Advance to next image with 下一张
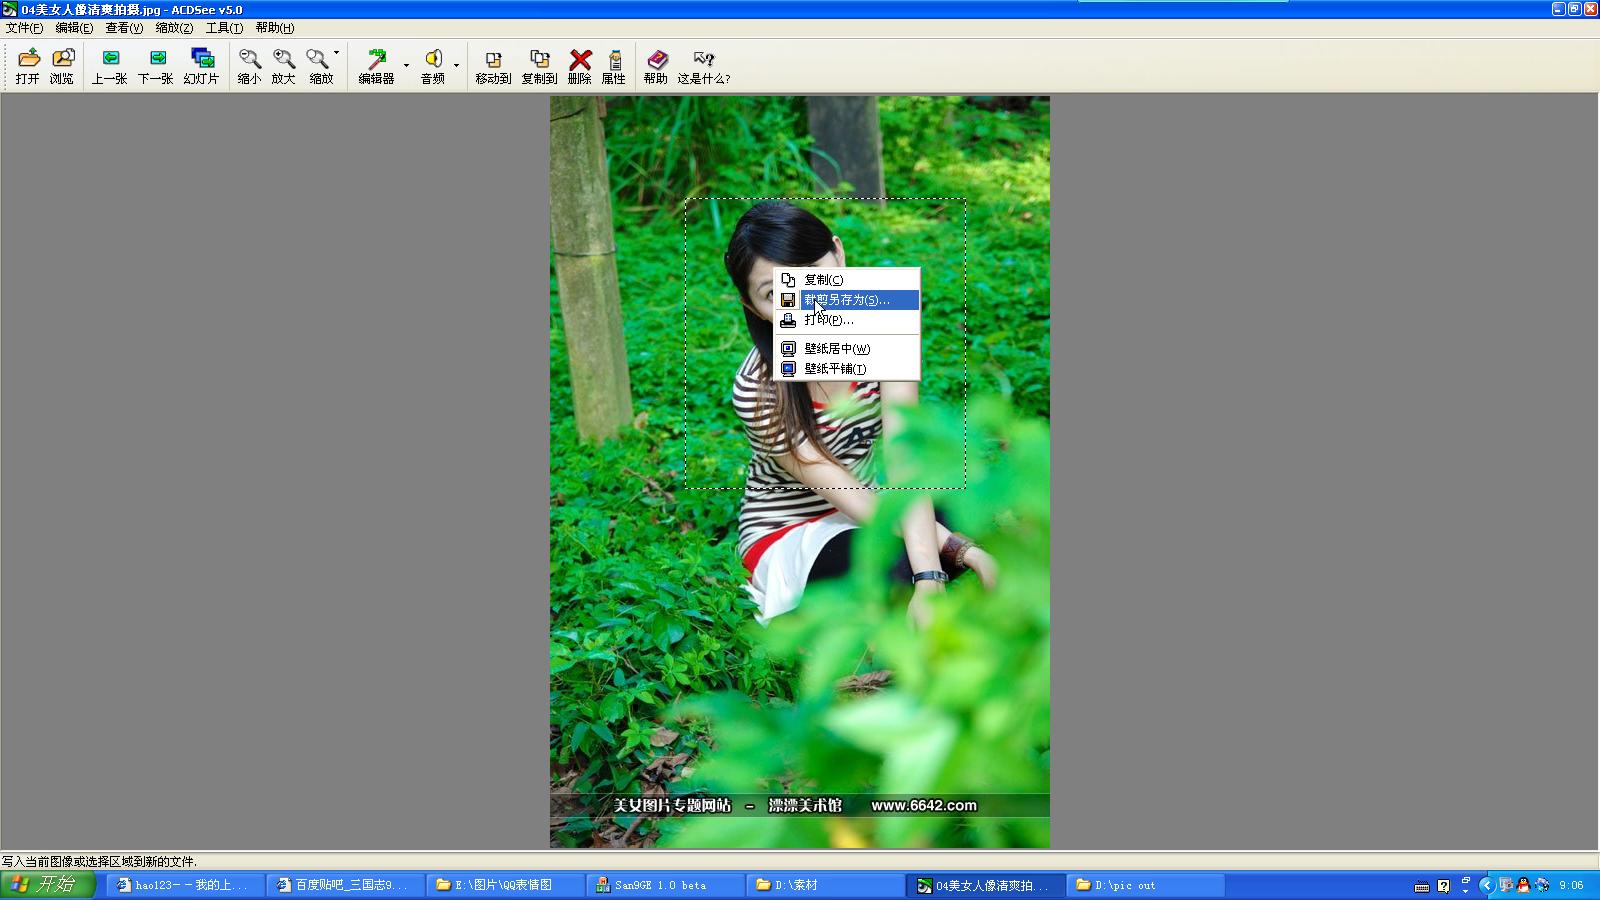The height and width of the screenshot is (900, 1600). click(x=156, y=66)
